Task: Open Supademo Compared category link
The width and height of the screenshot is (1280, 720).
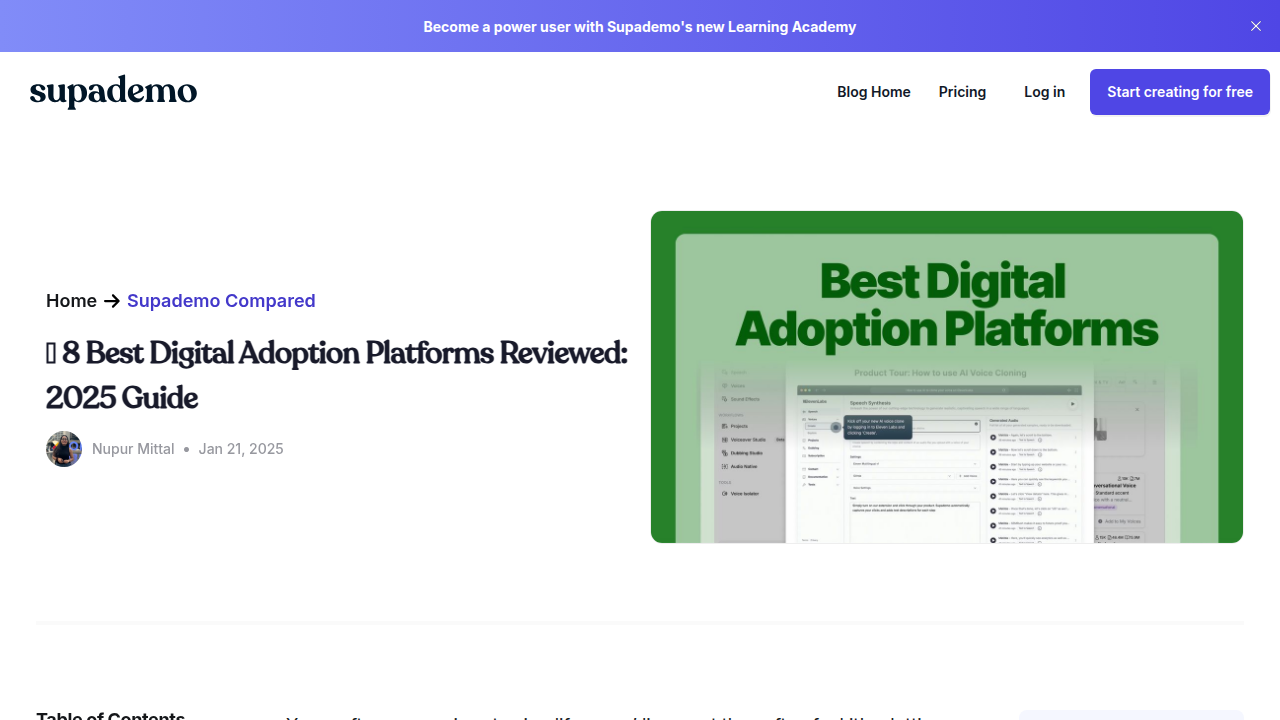Action: pos(221,301)
